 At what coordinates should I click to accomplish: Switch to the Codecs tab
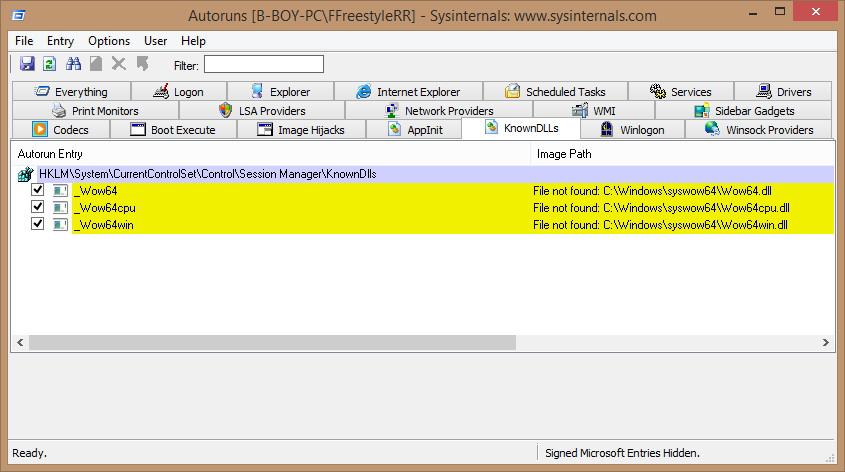[61, 130]
